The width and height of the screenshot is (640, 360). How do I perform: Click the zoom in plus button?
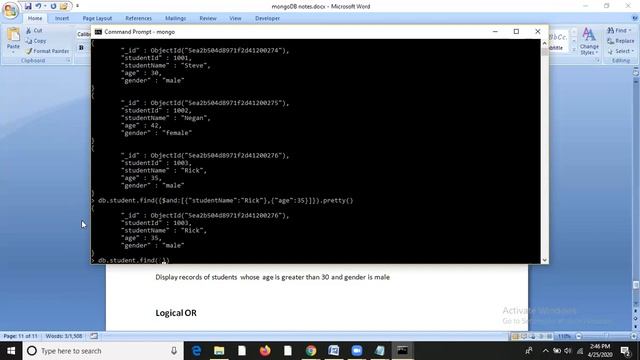click(x=633, y=336)
